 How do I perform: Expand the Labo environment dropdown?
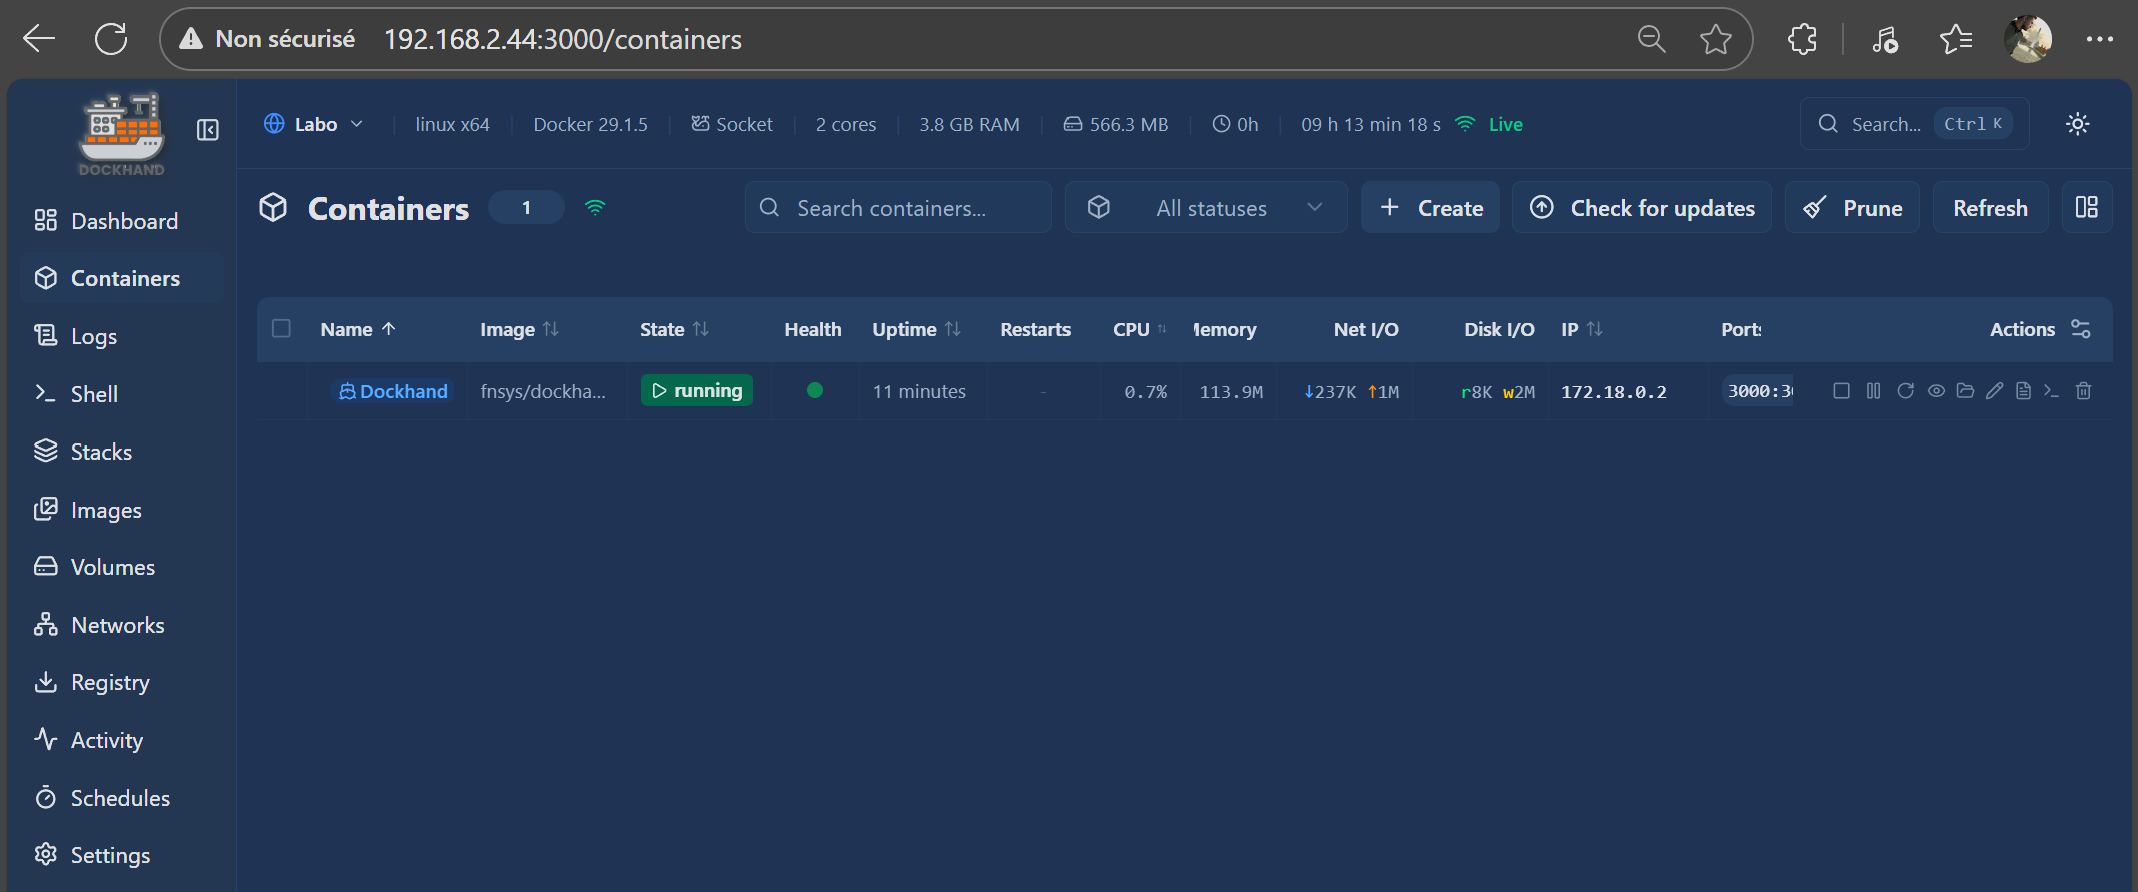pyautogui.click(x=314, y=124)
